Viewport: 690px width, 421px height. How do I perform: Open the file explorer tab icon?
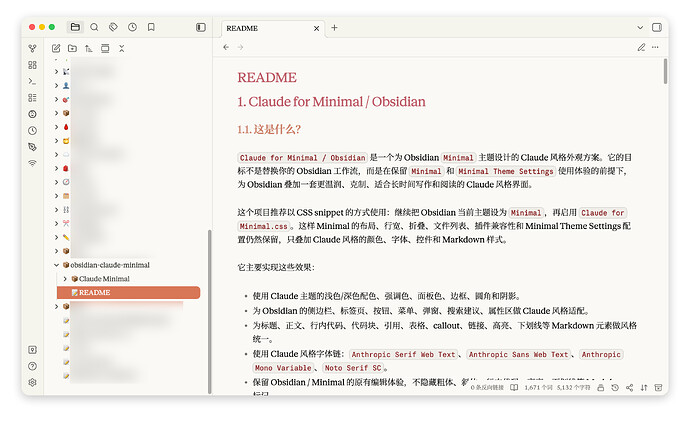[75, 27]
